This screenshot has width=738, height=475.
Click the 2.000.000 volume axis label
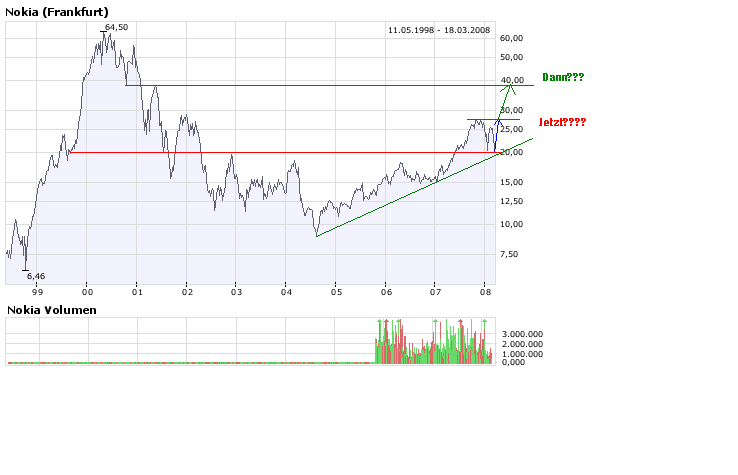522,344
